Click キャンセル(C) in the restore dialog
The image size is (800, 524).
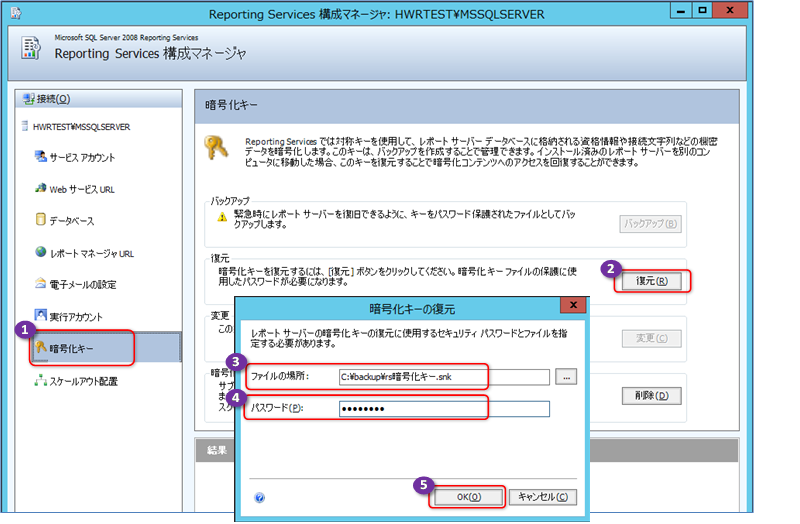(x=543, y=497)
